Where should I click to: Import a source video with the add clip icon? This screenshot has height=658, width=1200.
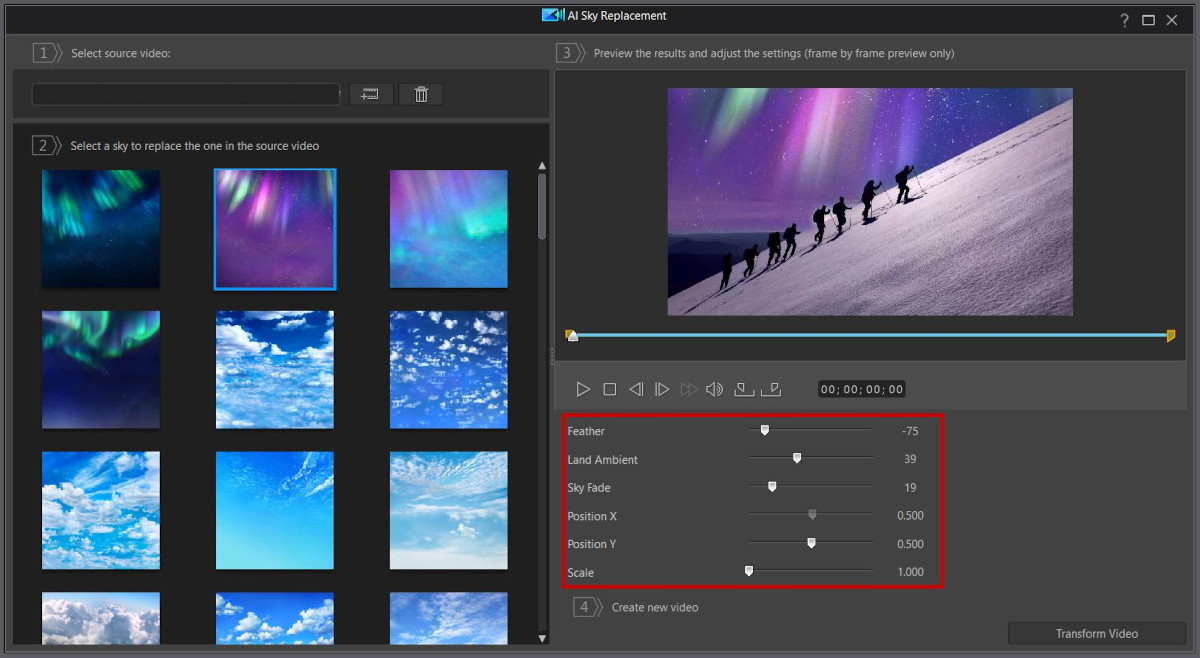[x=371, y=93]
